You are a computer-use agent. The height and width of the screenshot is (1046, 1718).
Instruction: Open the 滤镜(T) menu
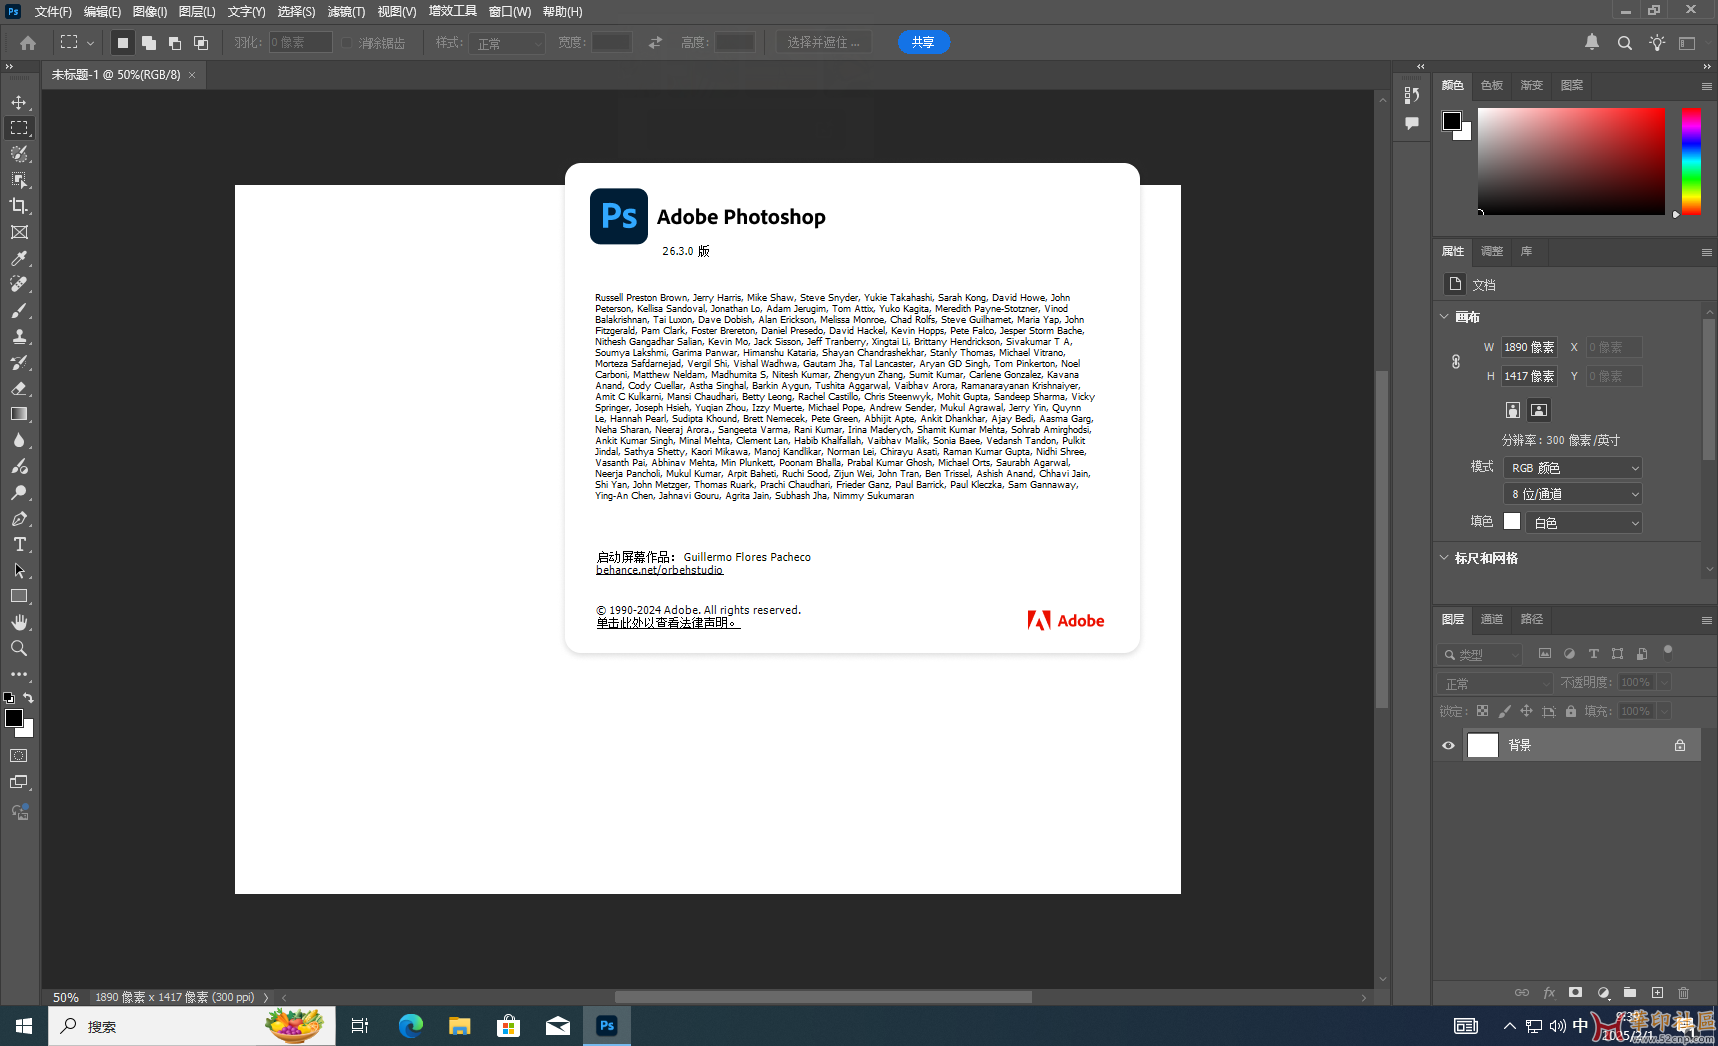[x=346, y=12]
